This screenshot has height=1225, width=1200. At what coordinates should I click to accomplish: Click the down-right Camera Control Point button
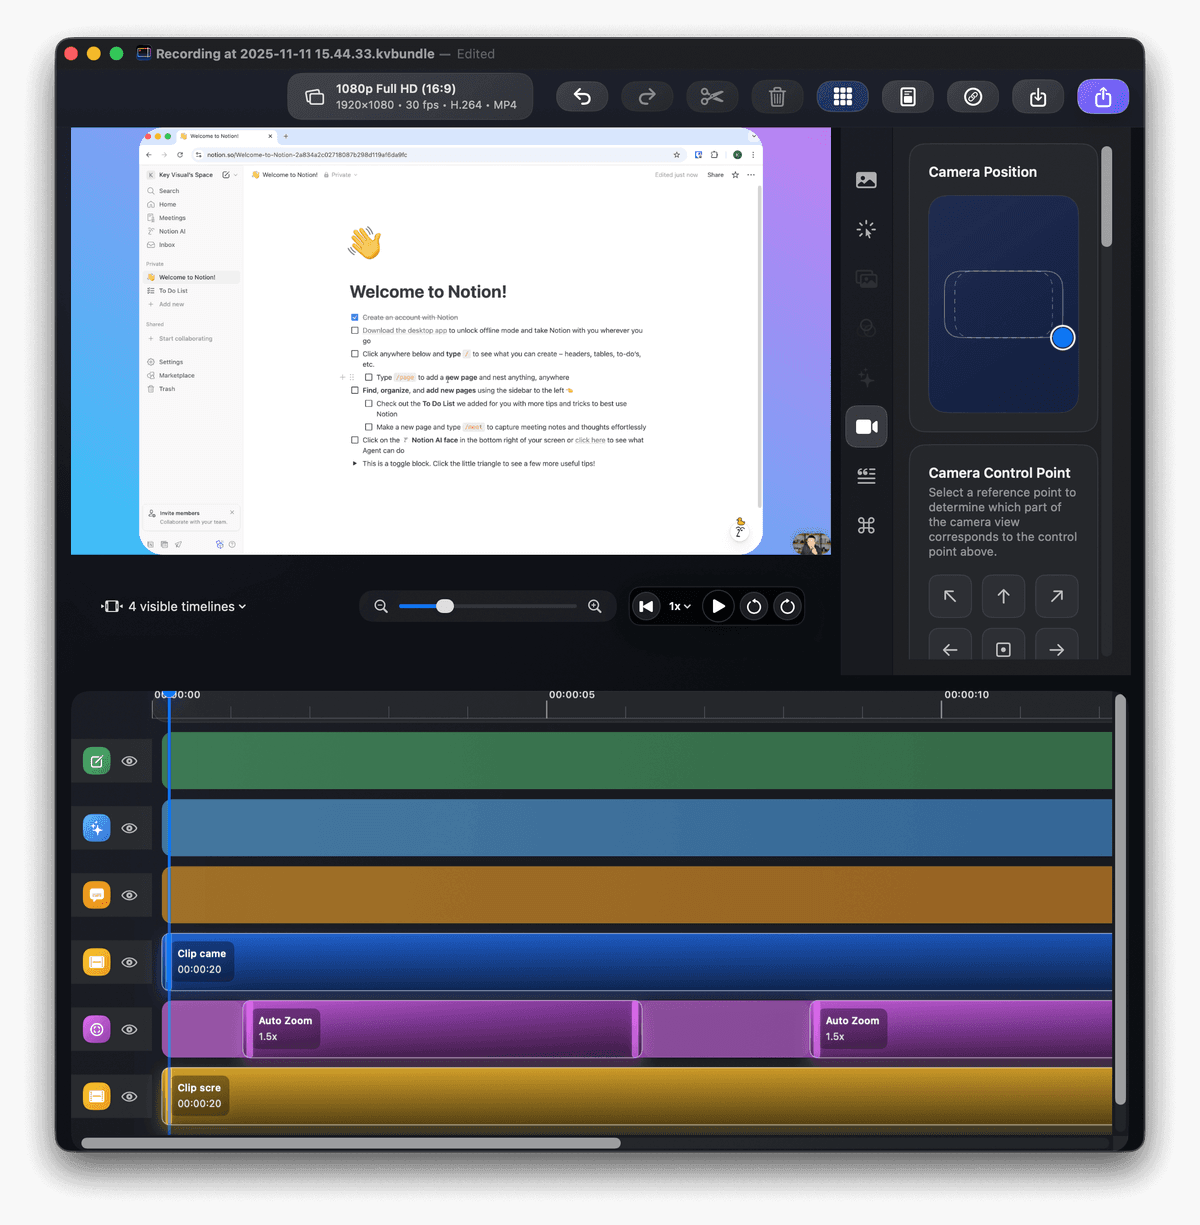pos(1056,648)
